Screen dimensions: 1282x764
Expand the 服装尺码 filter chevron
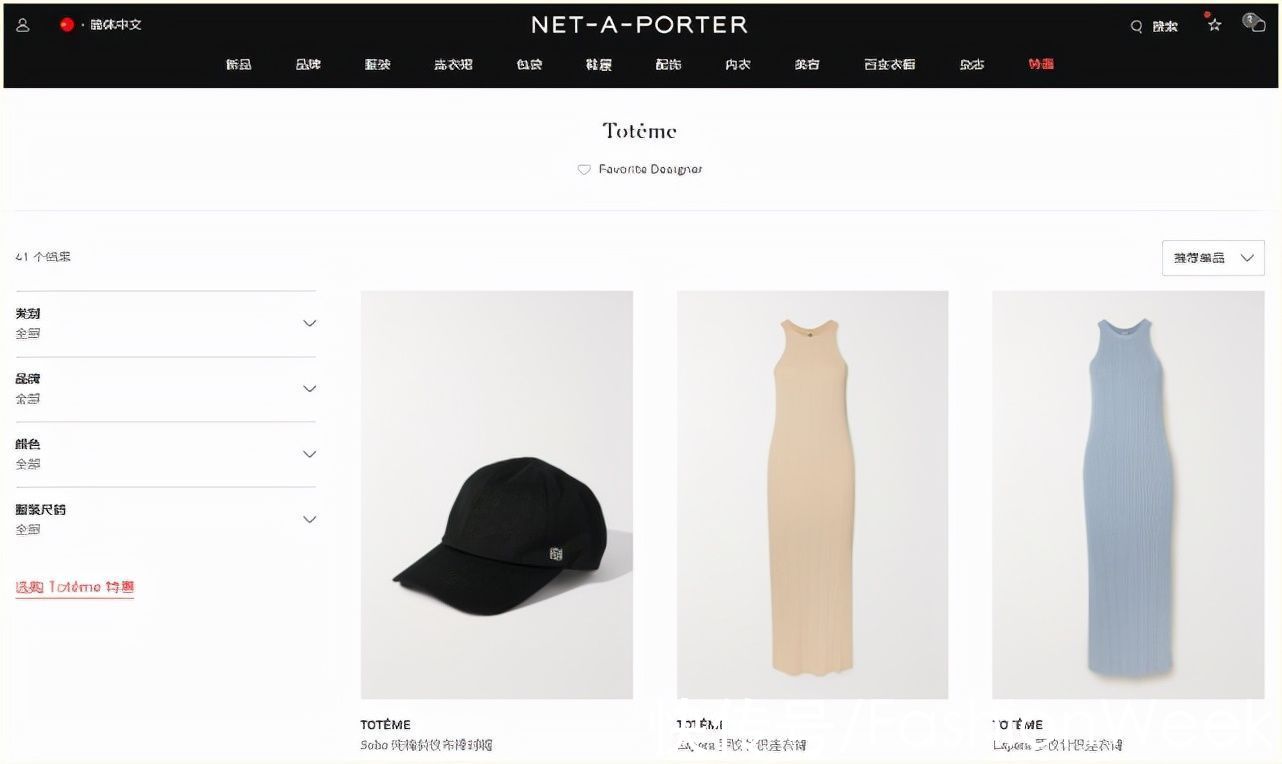(x=309, y=519)
